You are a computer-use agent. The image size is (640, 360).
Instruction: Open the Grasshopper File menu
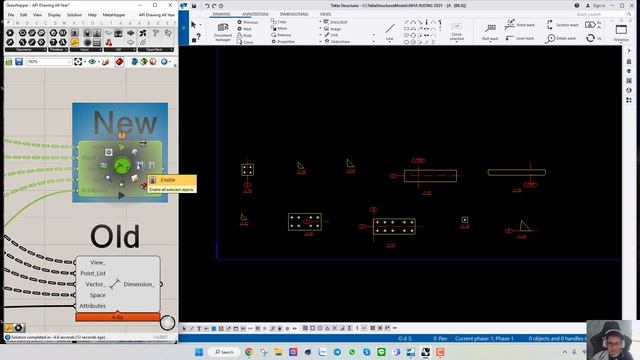[11, 15]
